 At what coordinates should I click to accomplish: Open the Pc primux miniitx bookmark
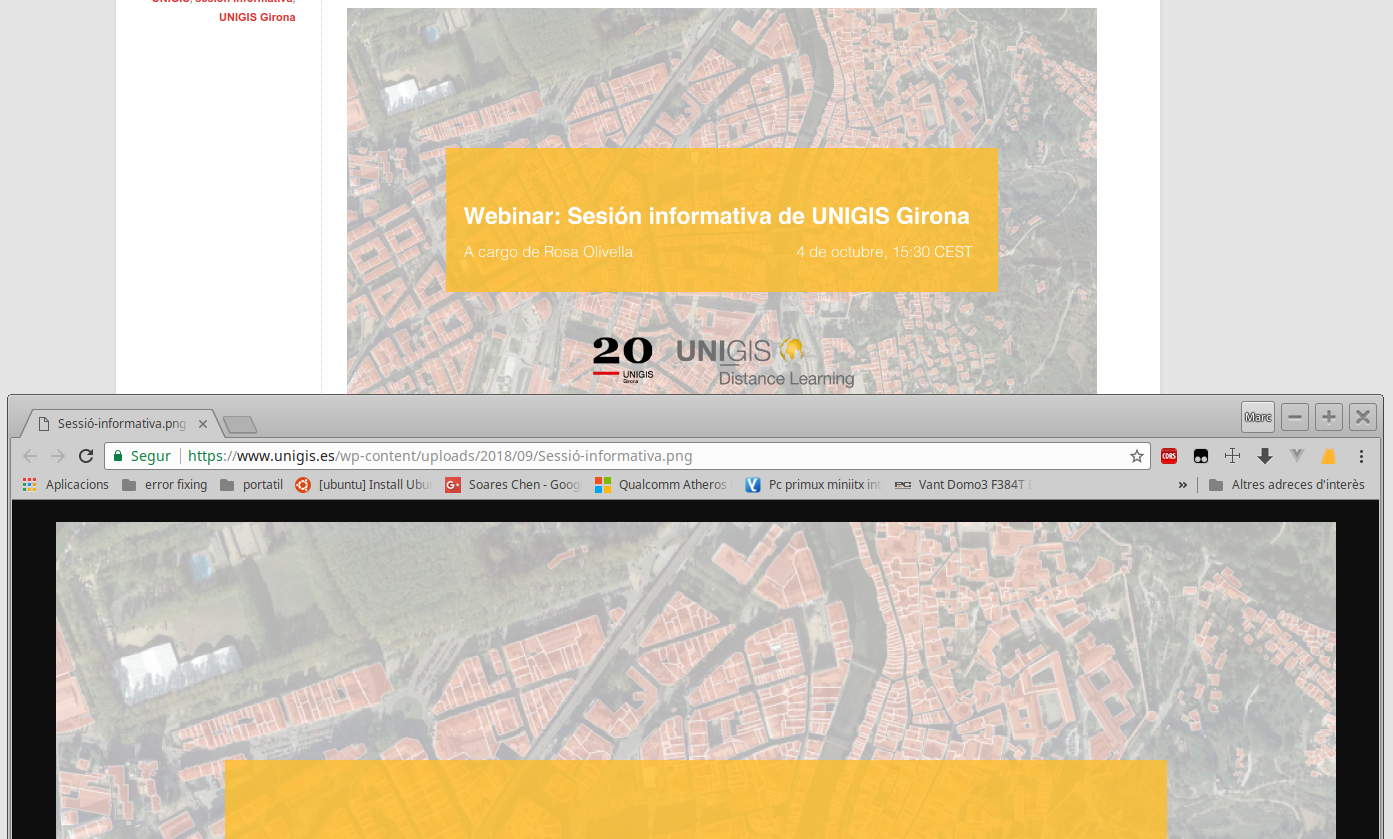click(x=813, y=485)
